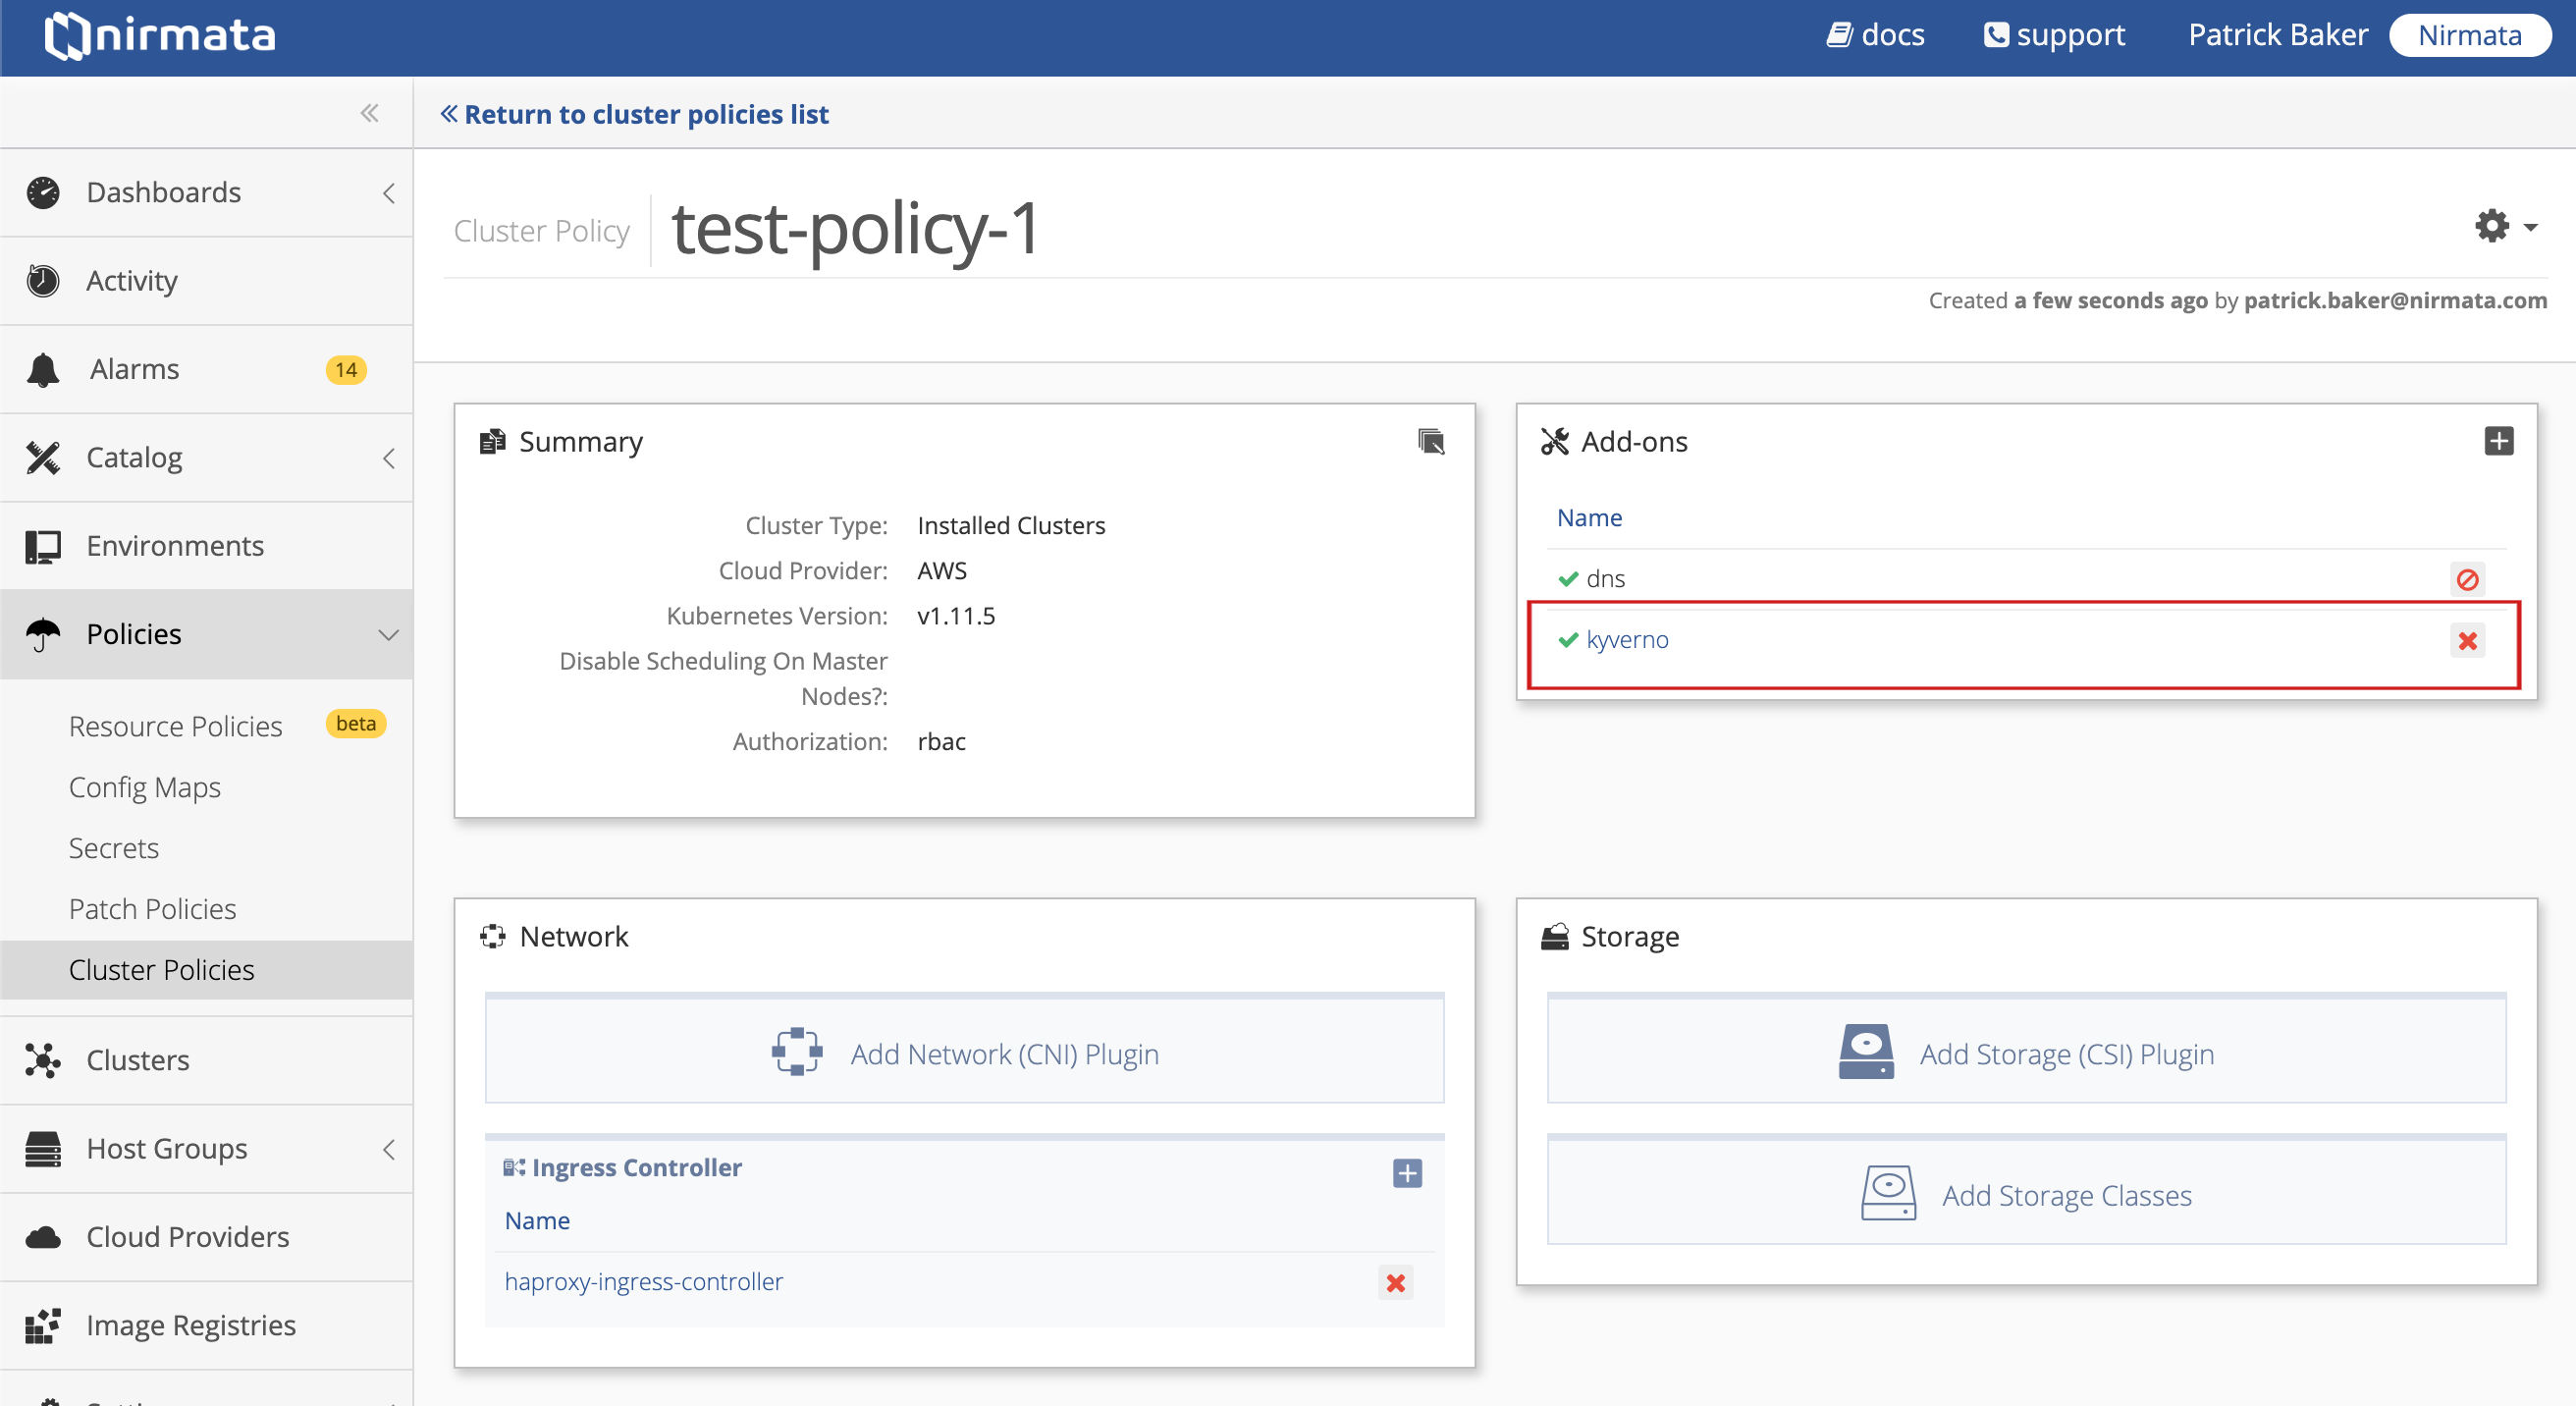This screenshot has width=2576, height=1406.
Task: Click the Add-ons wrench header icon
Action: point(1554,441)
